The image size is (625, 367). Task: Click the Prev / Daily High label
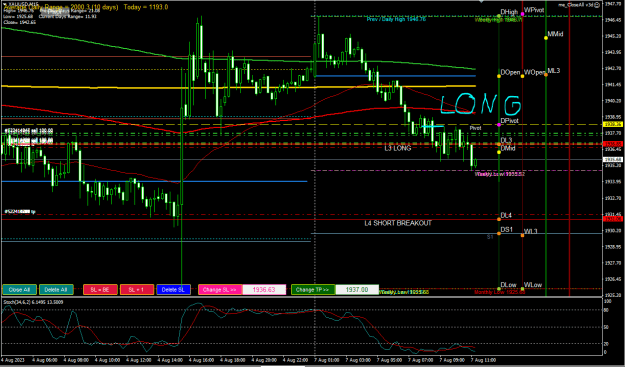tap(396, 19)
